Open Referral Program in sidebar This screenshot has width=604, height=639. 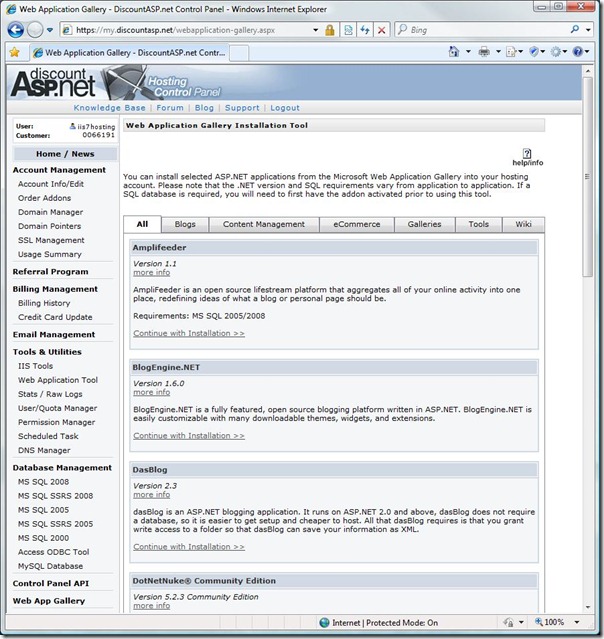pos(50,272)
